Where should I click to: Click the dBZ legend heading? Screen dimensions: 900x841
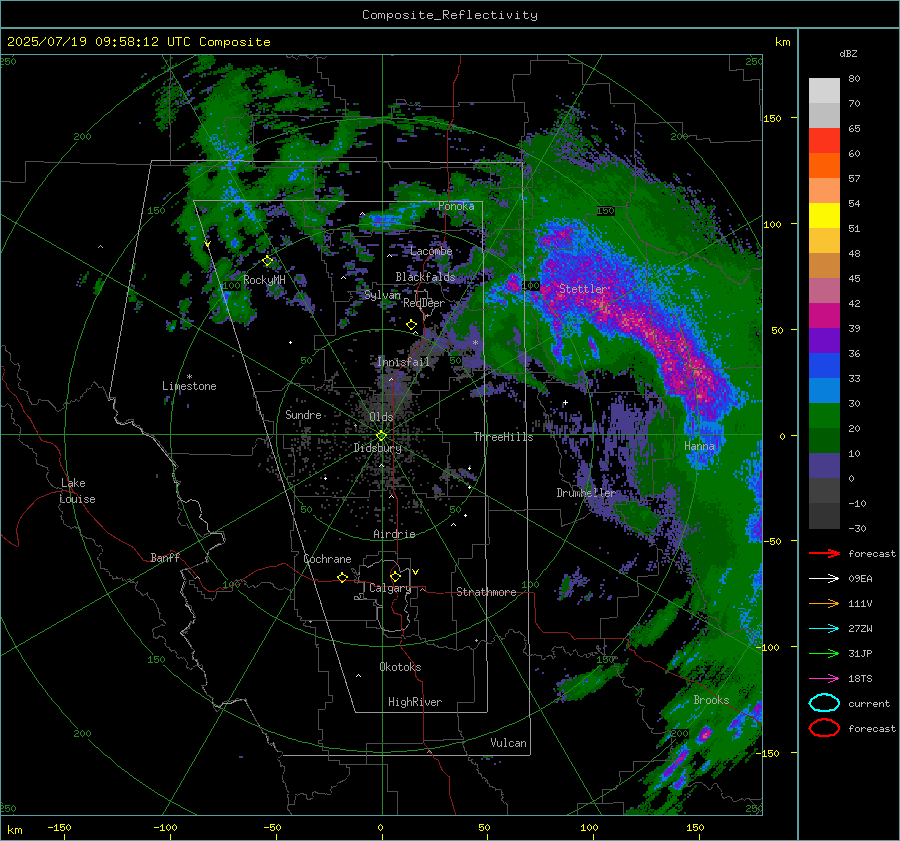[x=848, y=53]
